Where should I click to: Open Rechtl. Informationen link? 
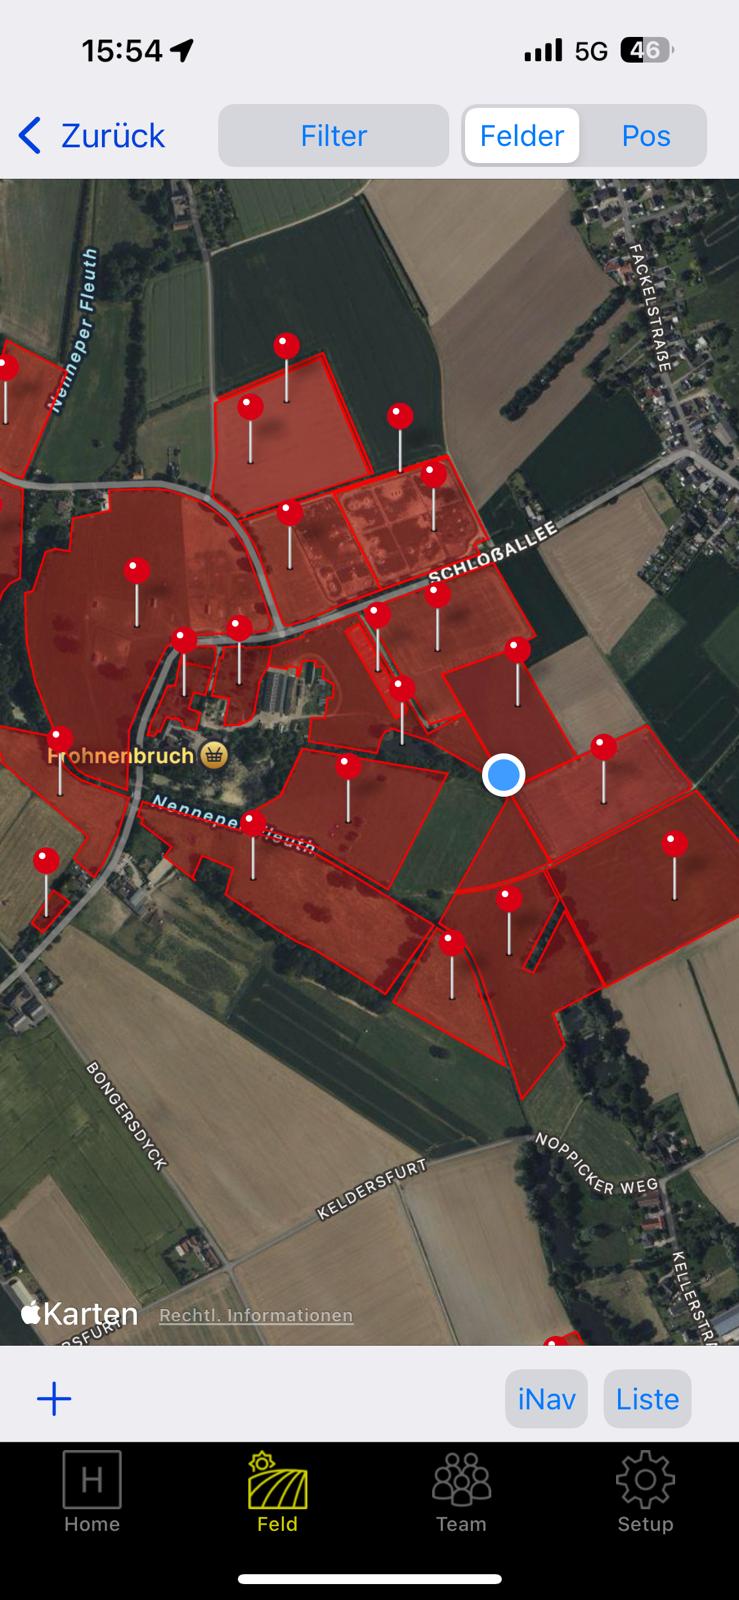[256, 1315]
